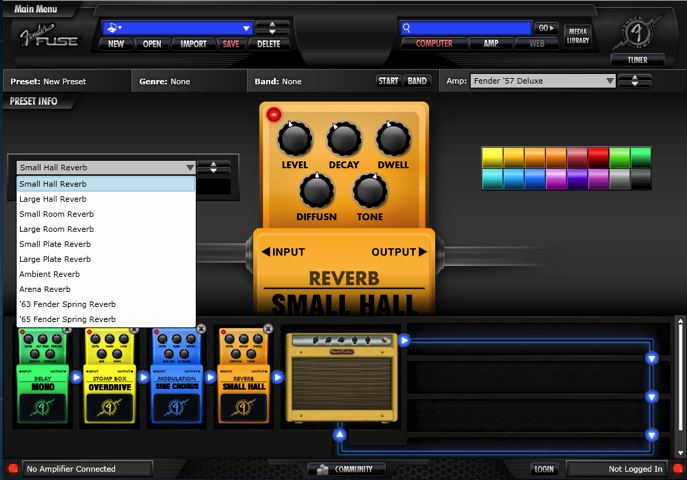This screenshot has height=480, width=687.
Task: Choose '63 Fender Spring Reverb
Action: coord(106,304)
